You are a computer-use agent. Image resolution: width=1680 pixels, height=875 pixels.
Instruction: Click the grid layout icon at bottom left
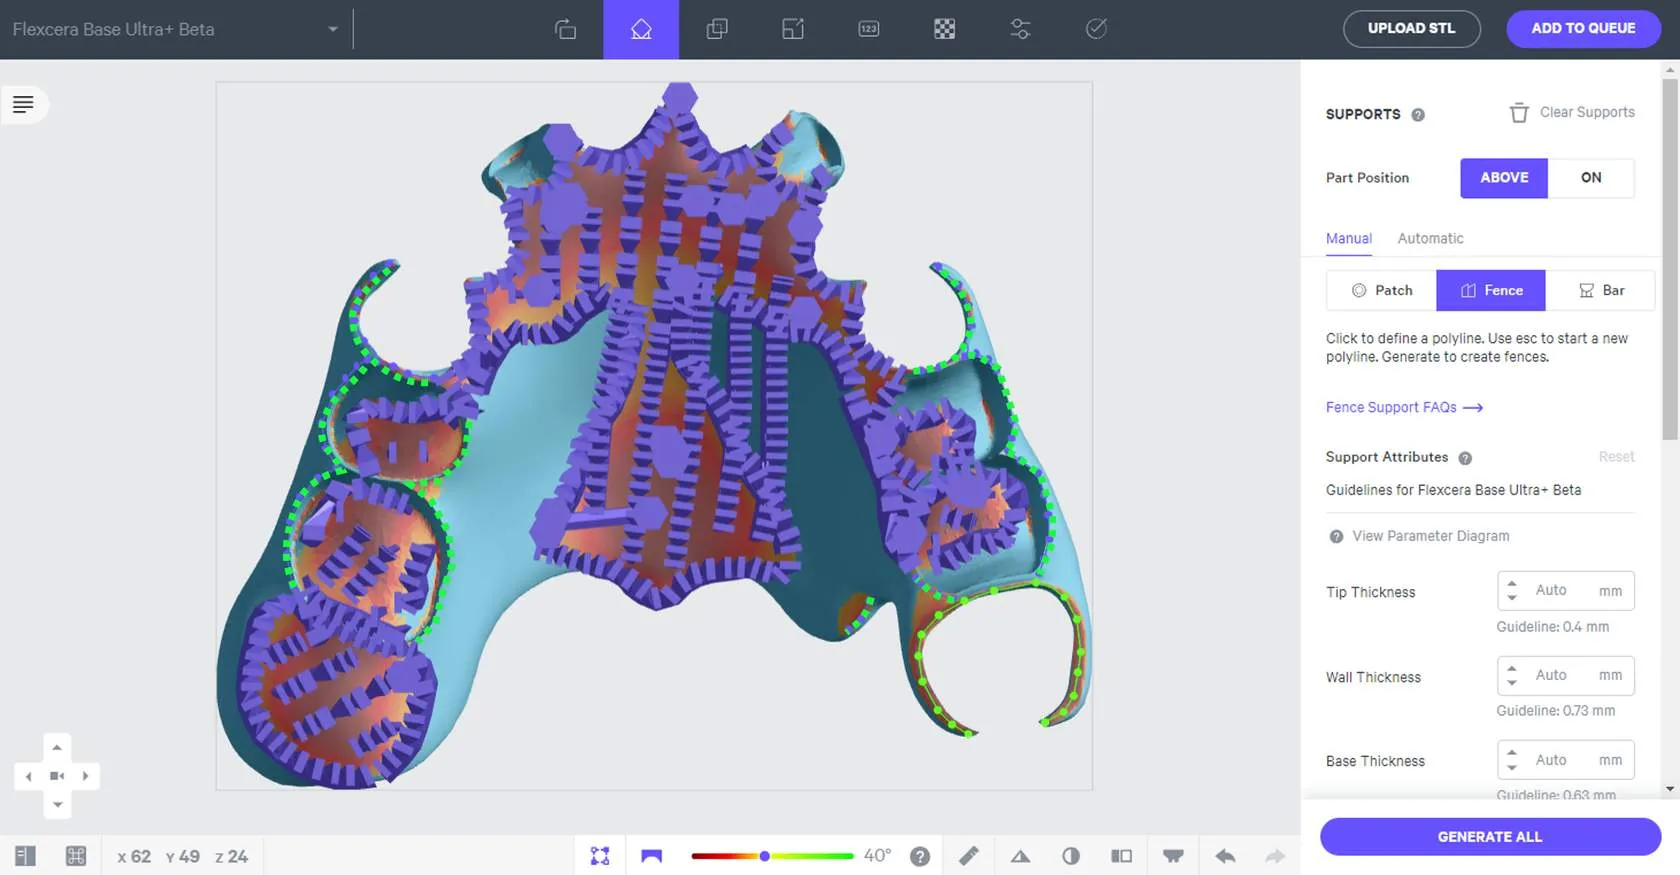tap(76, 856)
